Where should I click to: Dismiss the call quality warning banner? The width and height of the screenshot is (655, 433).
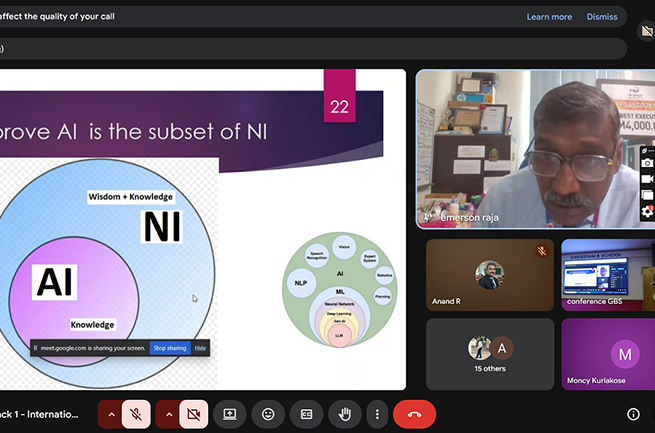coord(602,17)
